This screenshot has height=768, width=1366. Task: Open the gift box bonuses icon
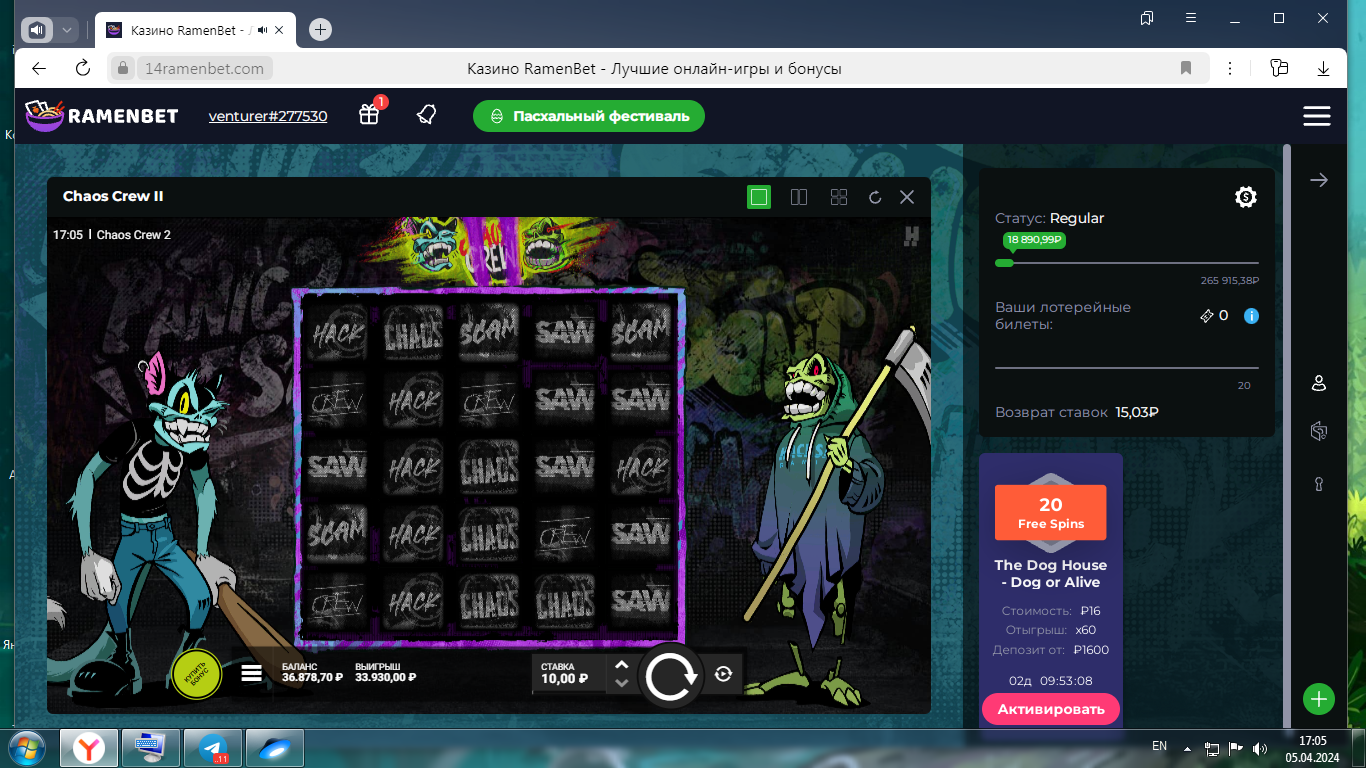click(x=369, y=115)
